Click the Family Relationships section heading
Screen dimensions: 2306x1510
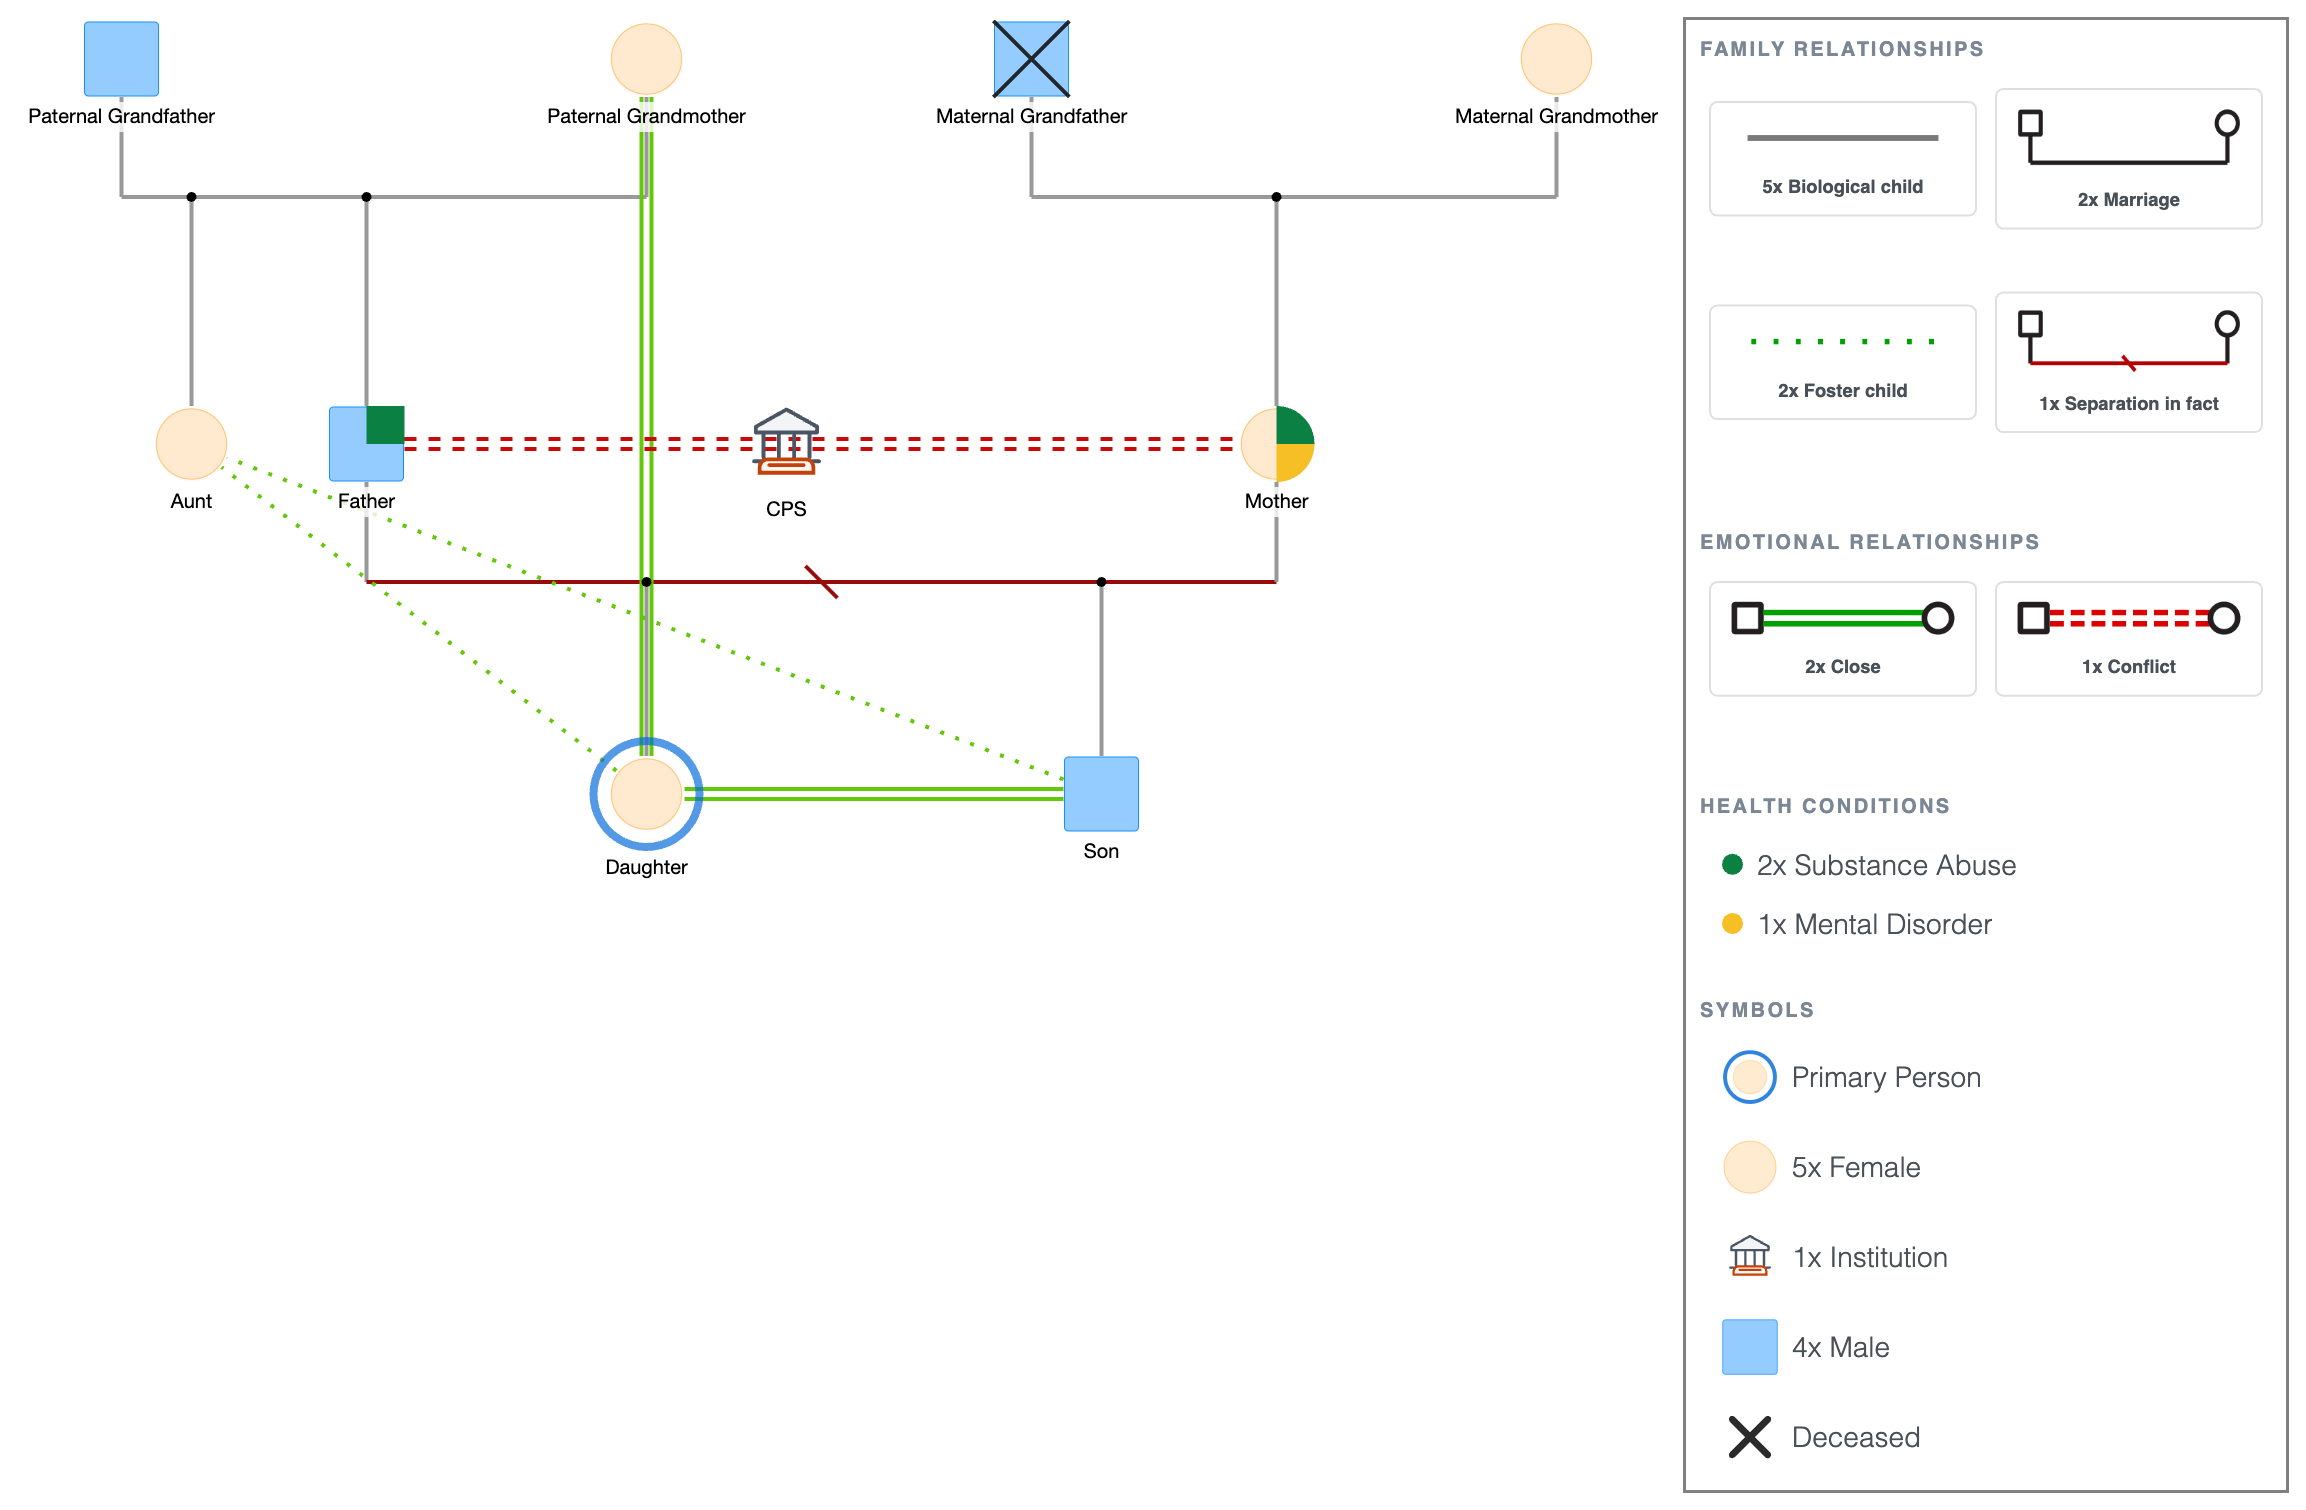coord(1841,49)
